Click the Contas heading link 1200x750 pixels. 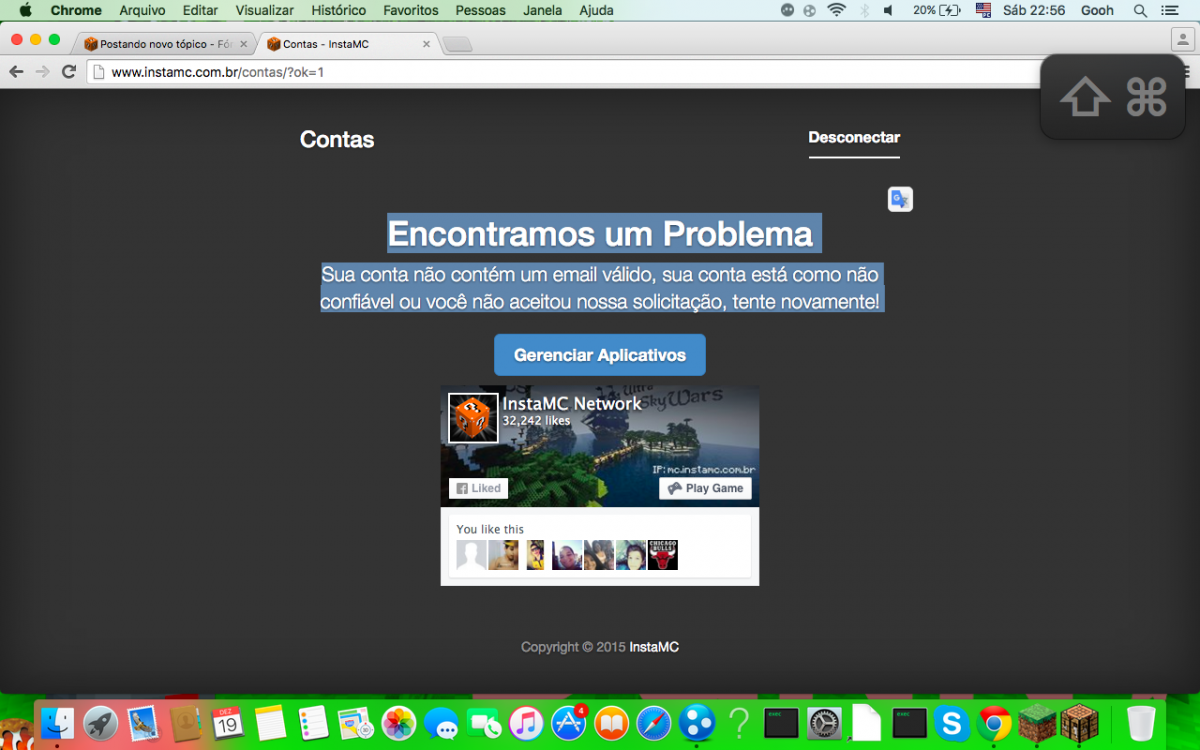tap(337, 139)
